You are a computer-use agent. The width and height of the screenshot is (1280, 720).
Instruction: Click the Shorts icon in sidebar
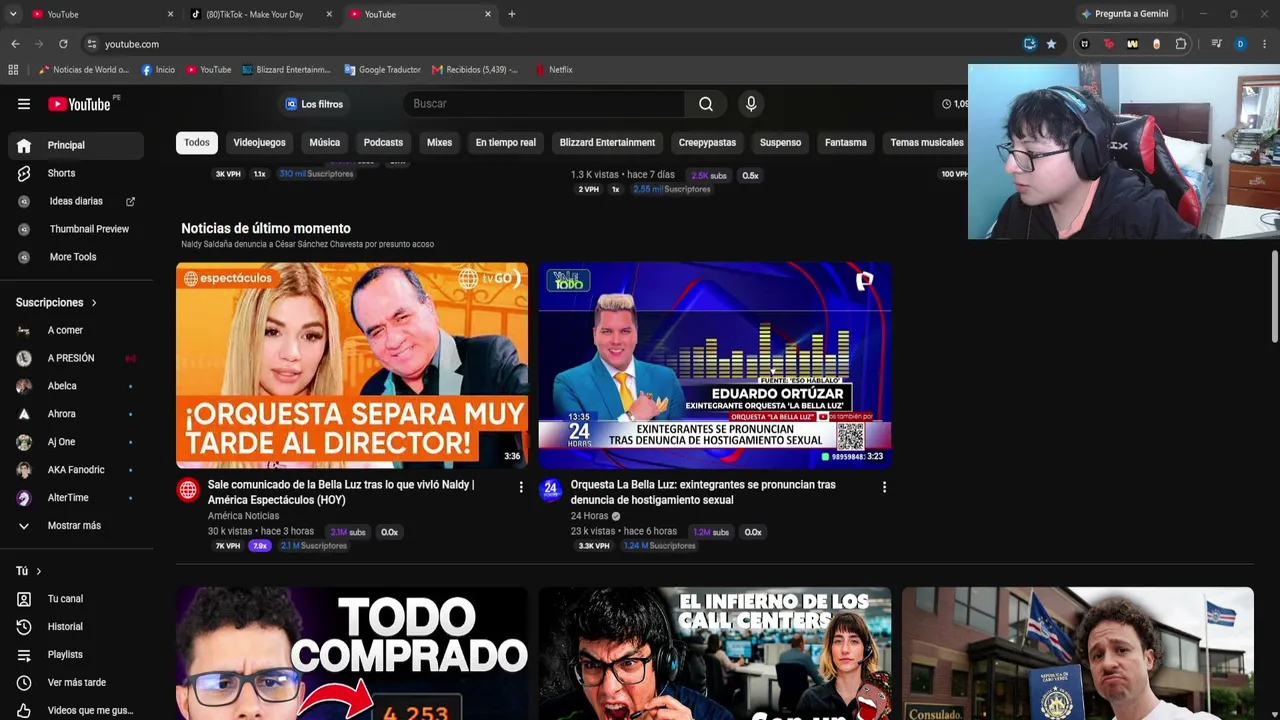24,173
